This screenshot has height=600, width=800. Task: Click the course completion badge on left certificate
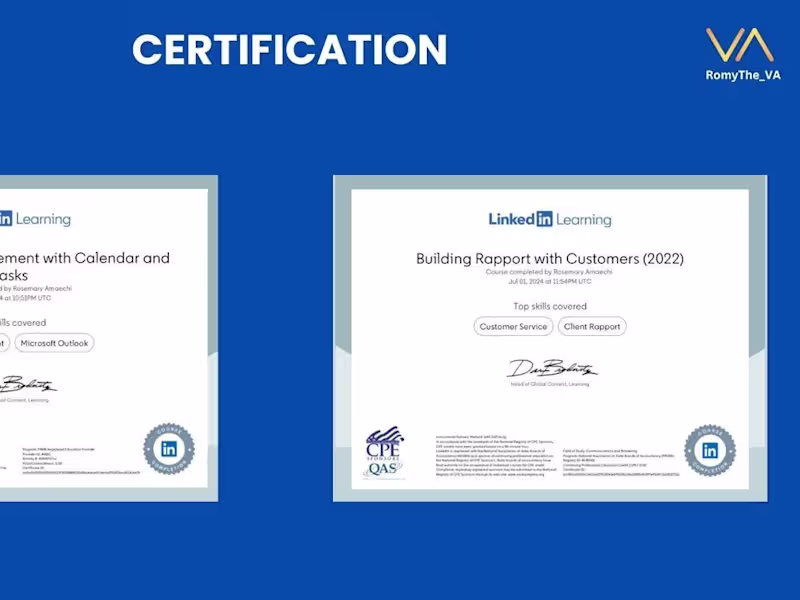(169, 449)
